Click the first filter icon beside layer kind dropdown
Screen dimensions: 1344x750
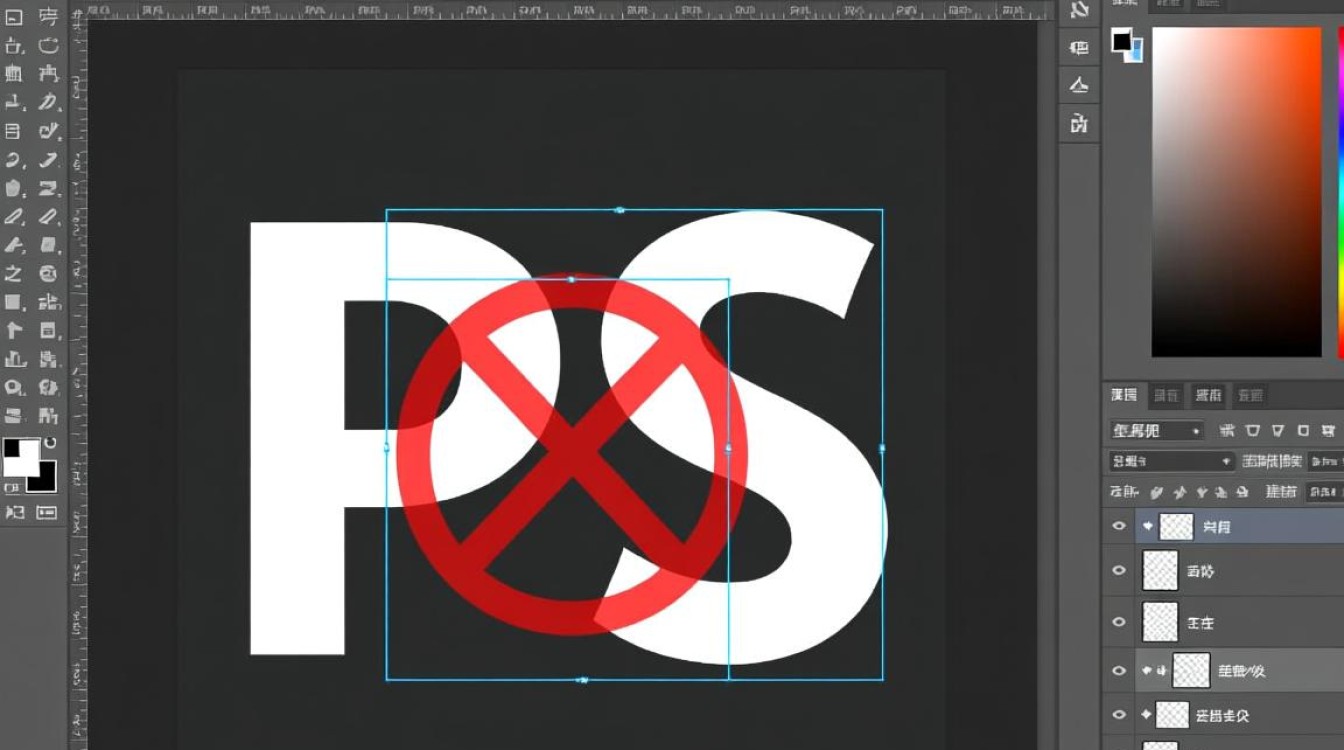click(1227, 431)
